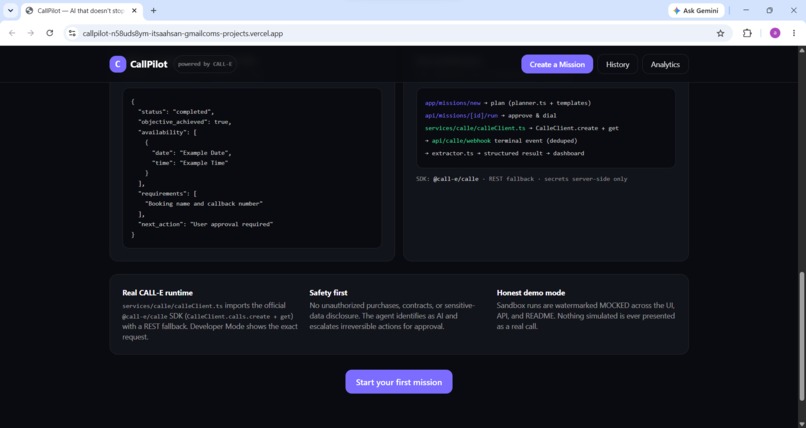
Task: Restore down the browser window
Action: click(770, 10)
